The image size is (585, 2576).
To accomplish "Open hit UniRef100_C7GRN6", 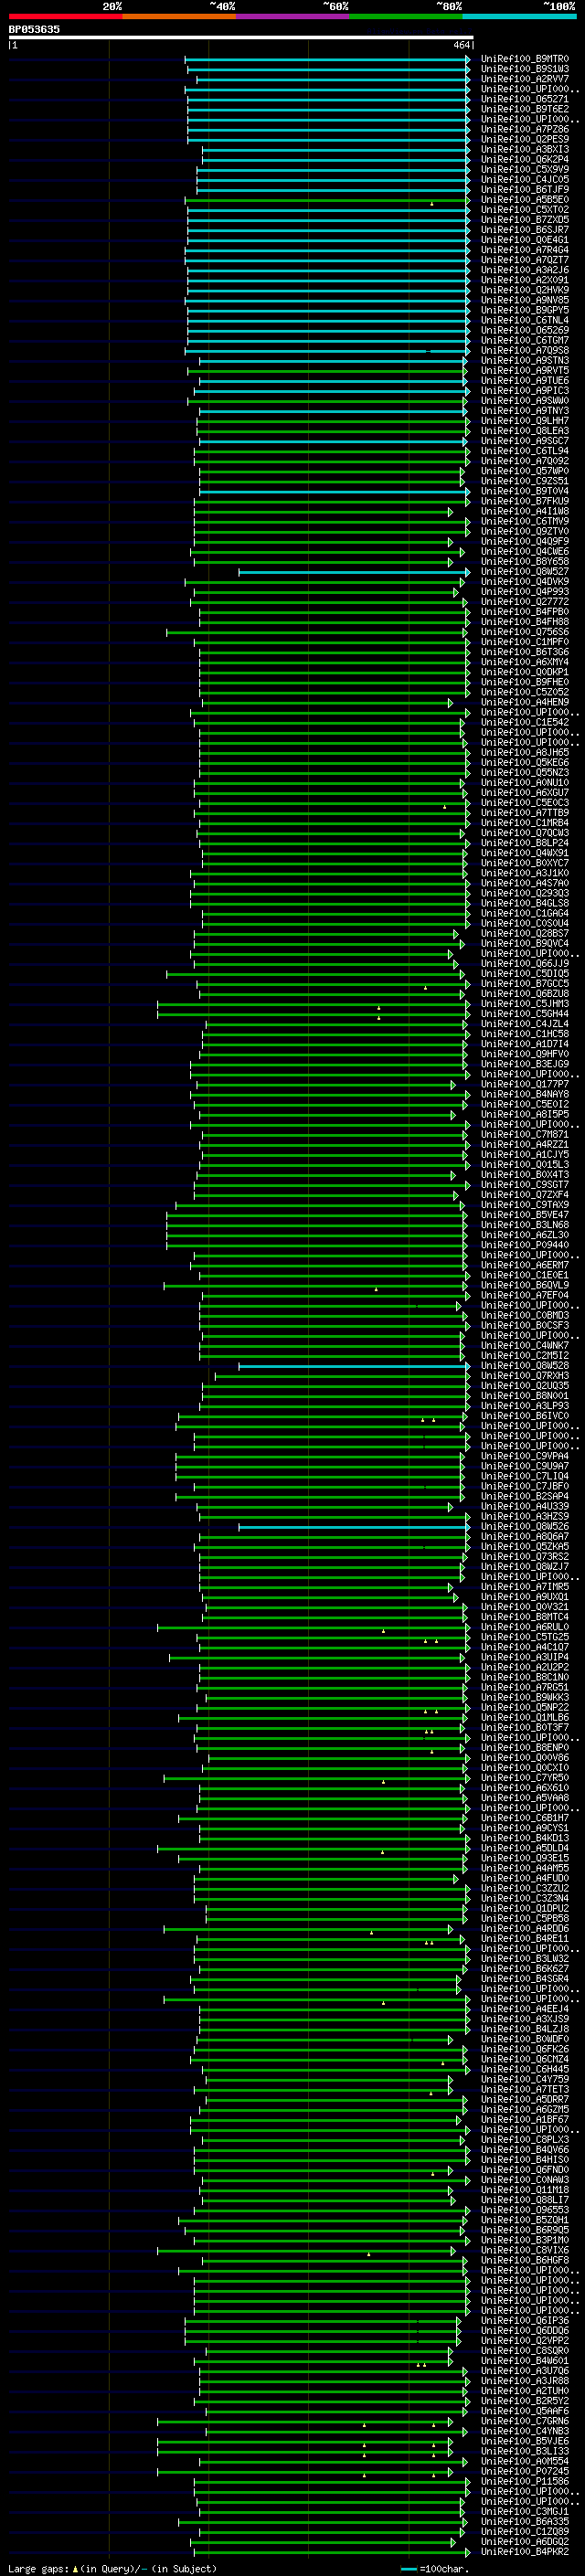I will click(524, 2420).
